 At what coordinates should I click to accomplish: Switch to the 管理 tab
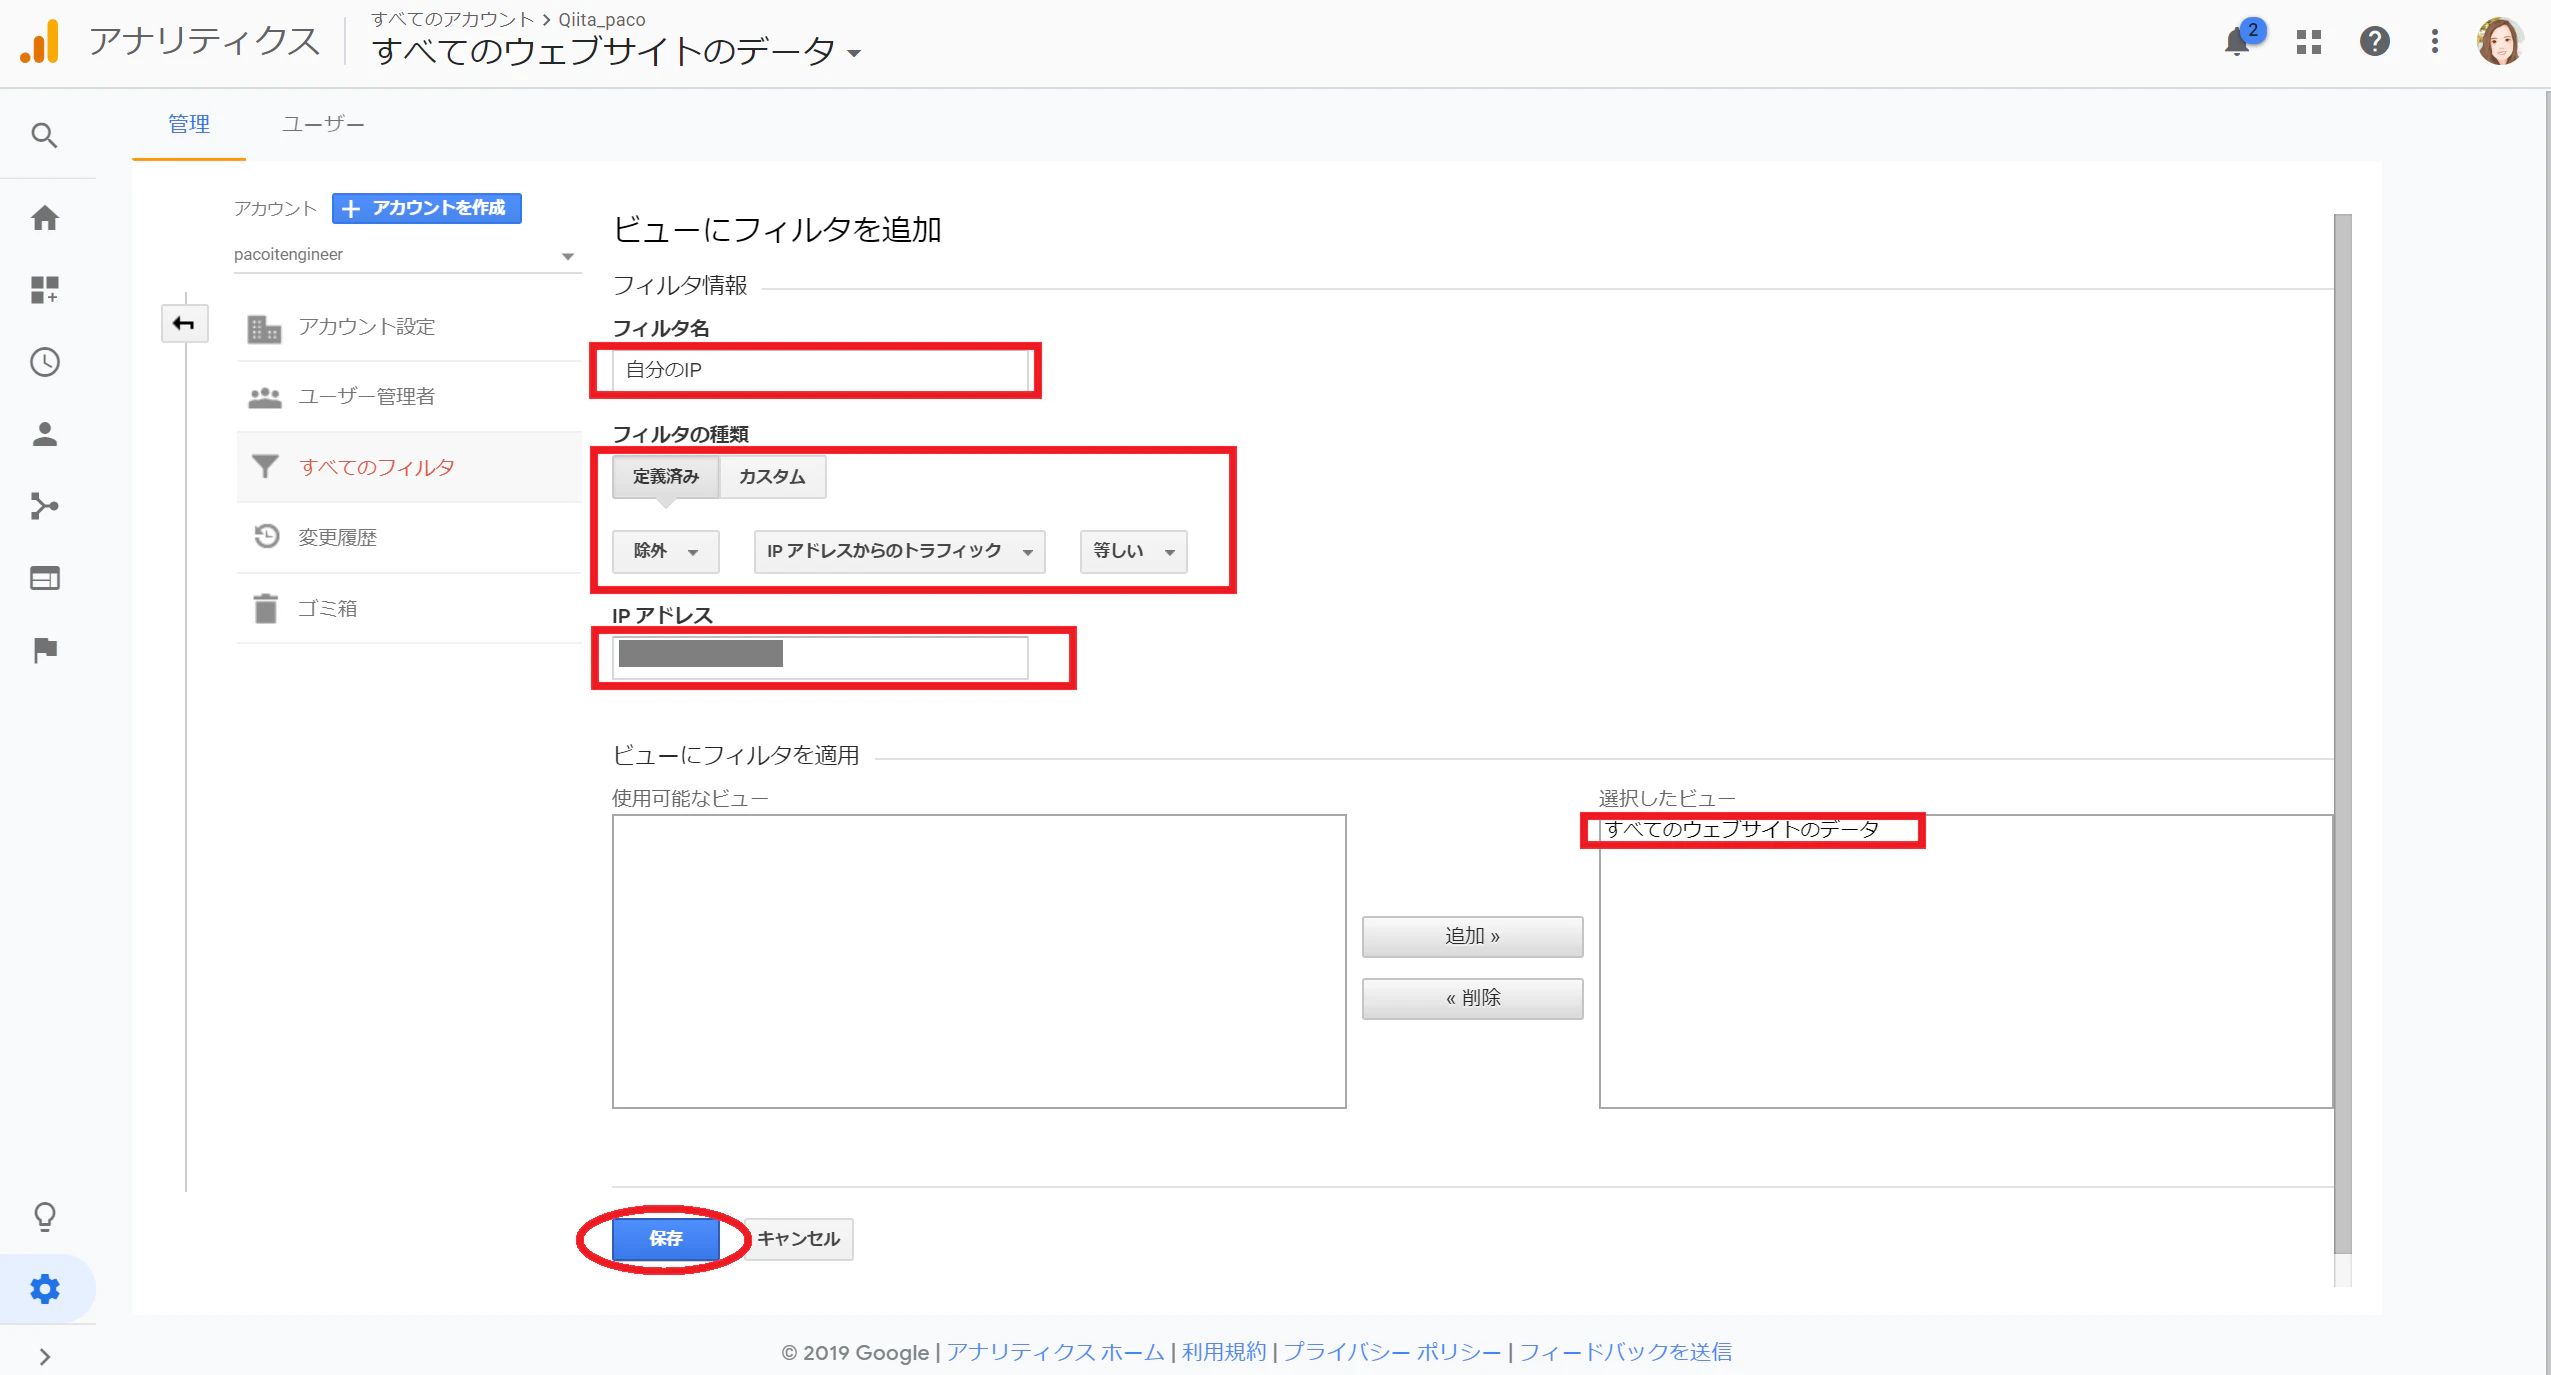tap(189, 124)
